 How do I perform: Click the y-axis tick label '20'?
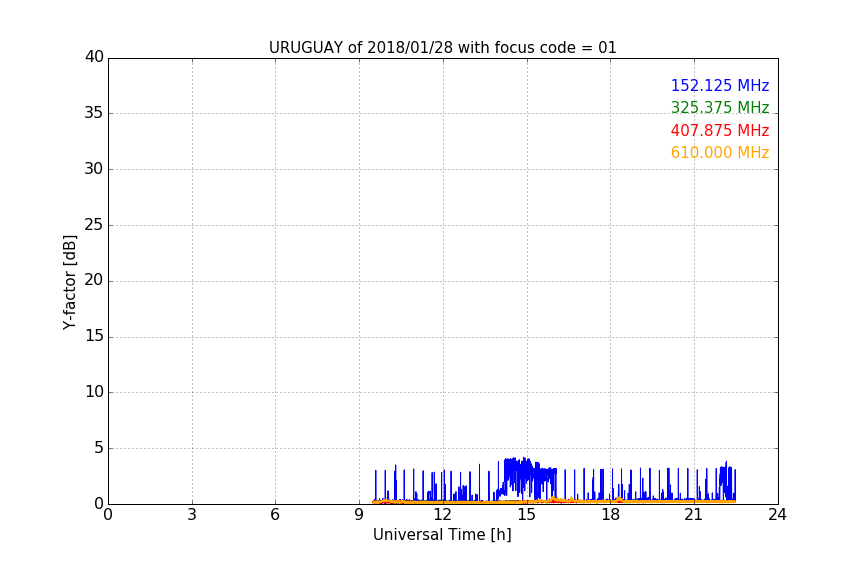[94, 280]
